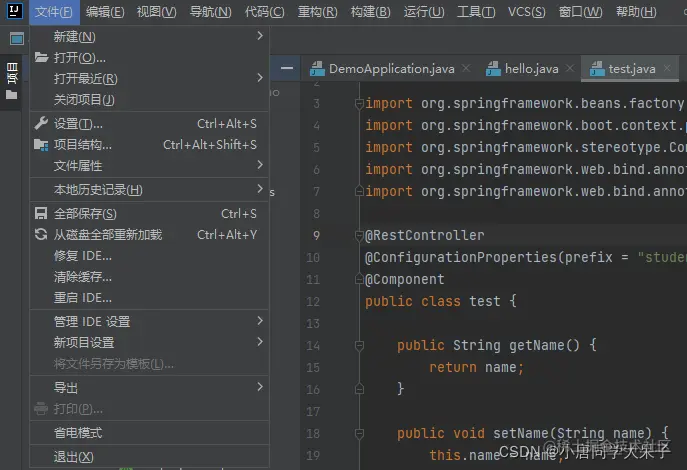687x470 pixels.
Task: Click the text 'public class test {'
Action: 441,301
